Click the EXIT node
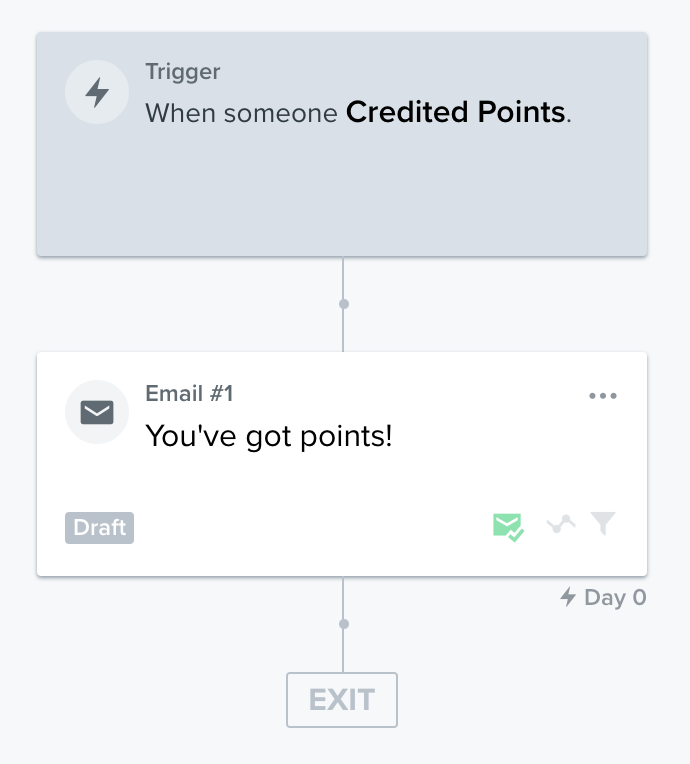Viewport: 690px width, 764px height. pos(342,700)
